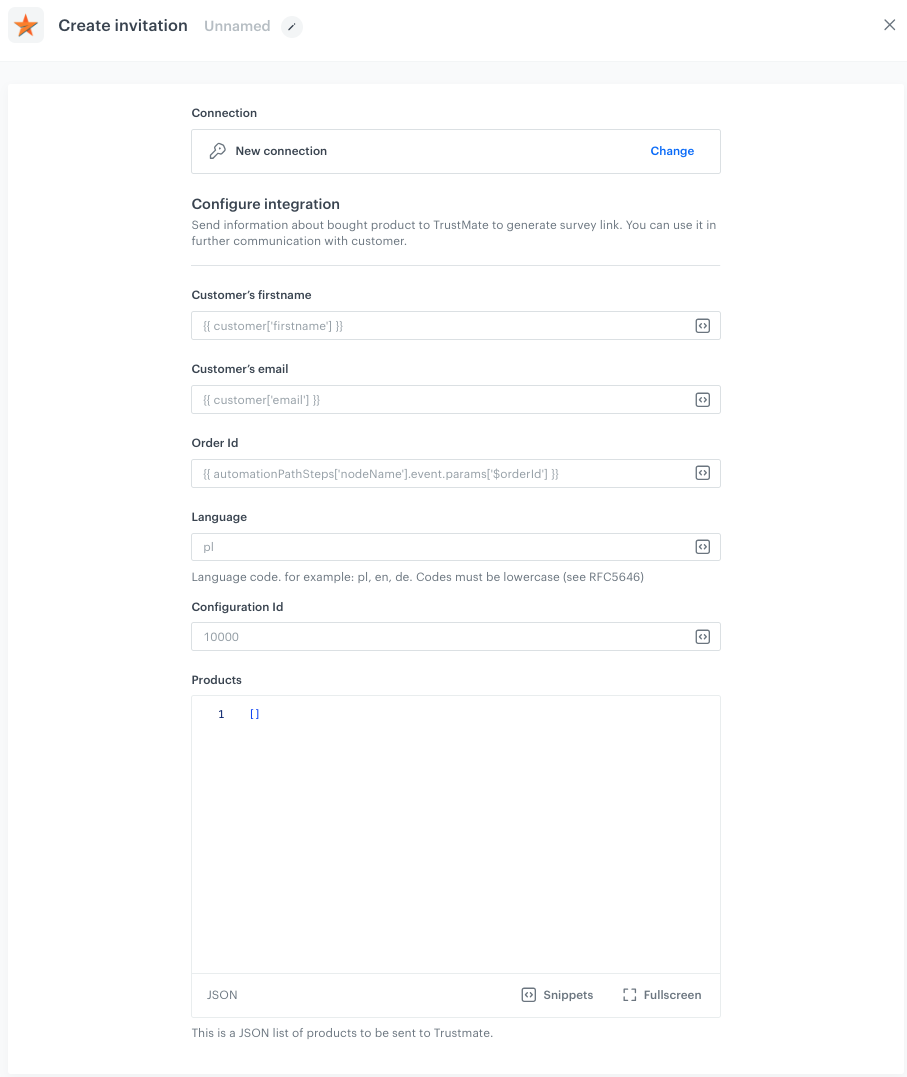Open snippet picker for Order Id field
This screenshot has width=907, height=1077.
702,473
